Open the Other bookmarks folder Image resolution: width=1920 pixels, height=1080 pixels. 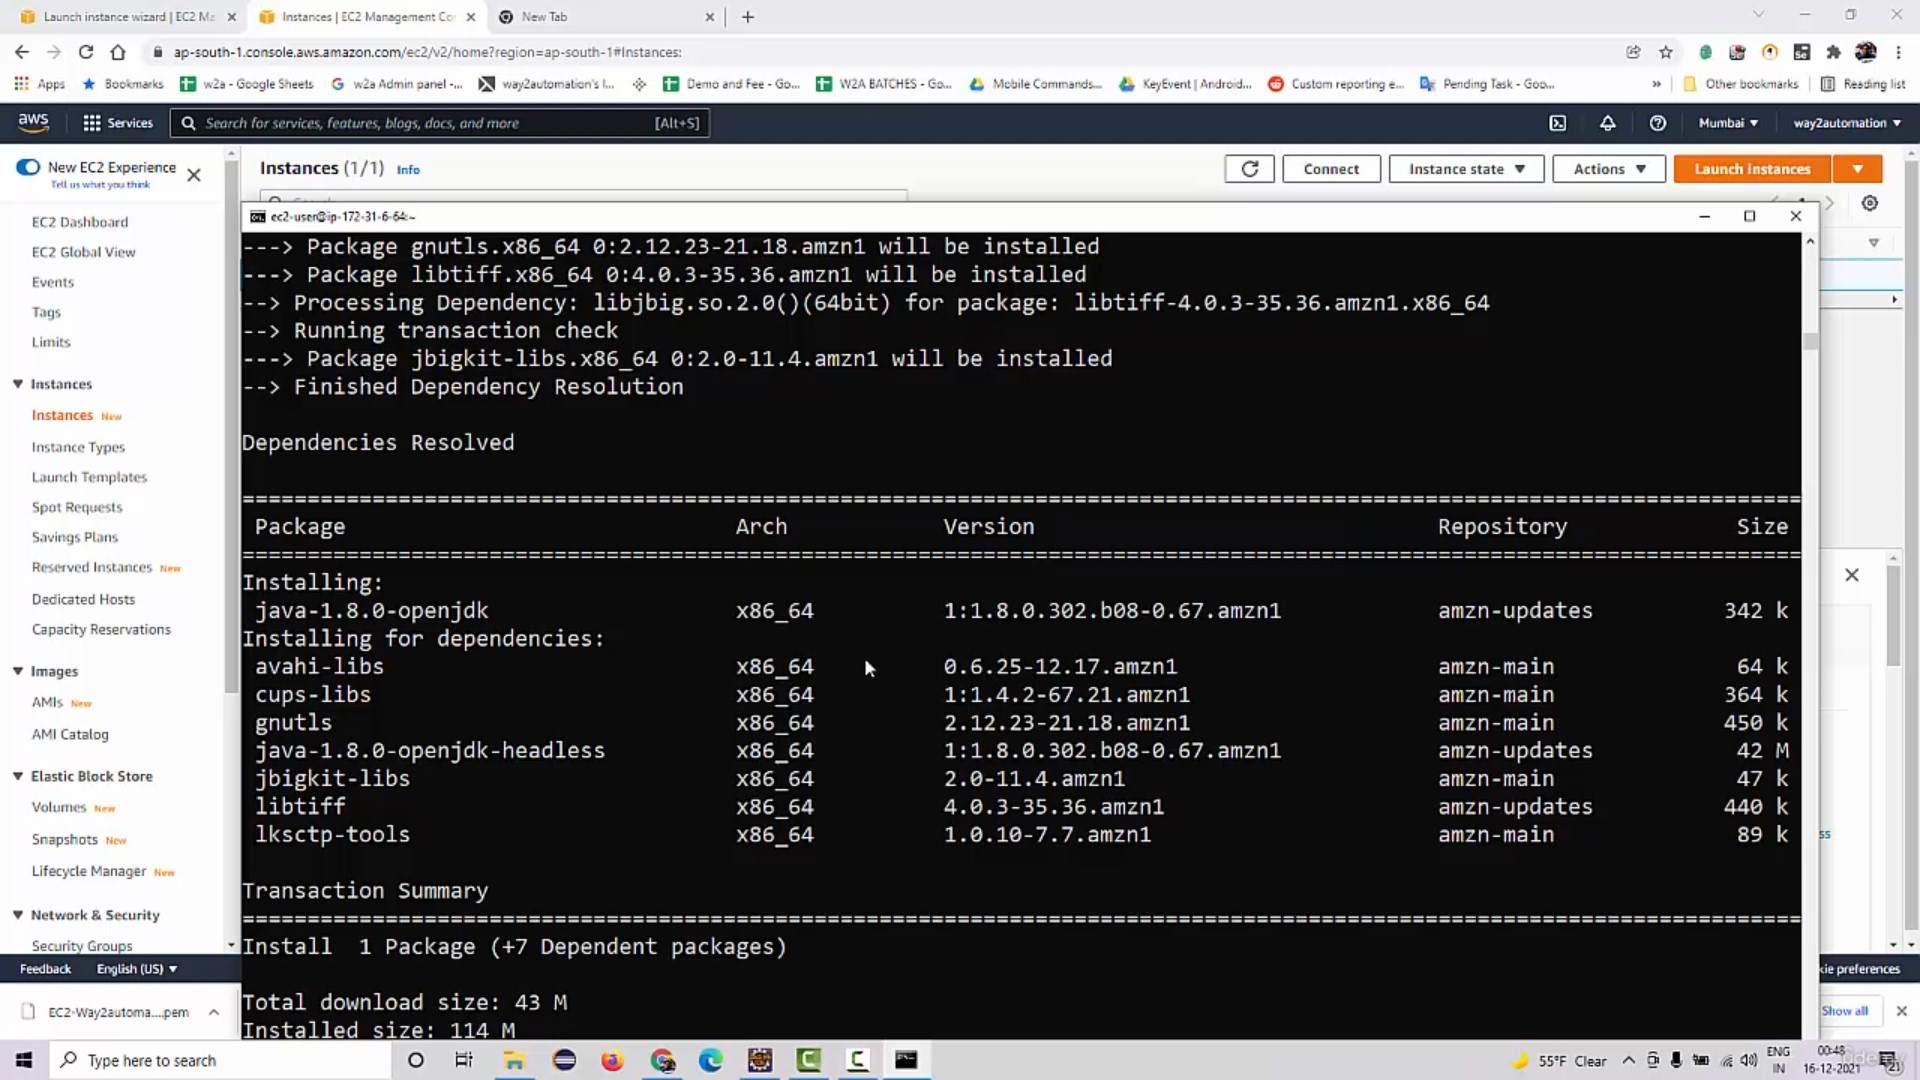click(x=1740, y=84)
